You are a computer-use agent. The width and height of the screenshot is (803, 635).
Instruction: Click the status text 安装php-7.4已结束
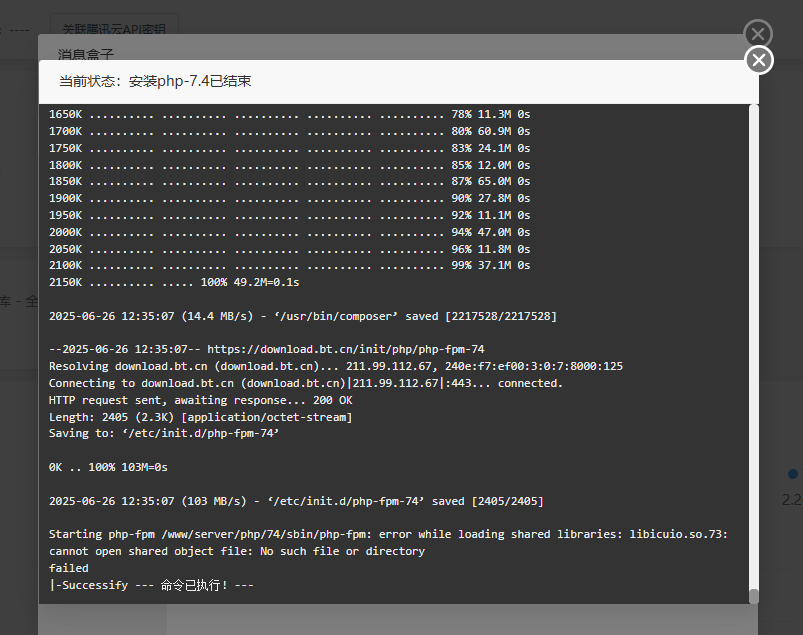(x=190, y=81)
